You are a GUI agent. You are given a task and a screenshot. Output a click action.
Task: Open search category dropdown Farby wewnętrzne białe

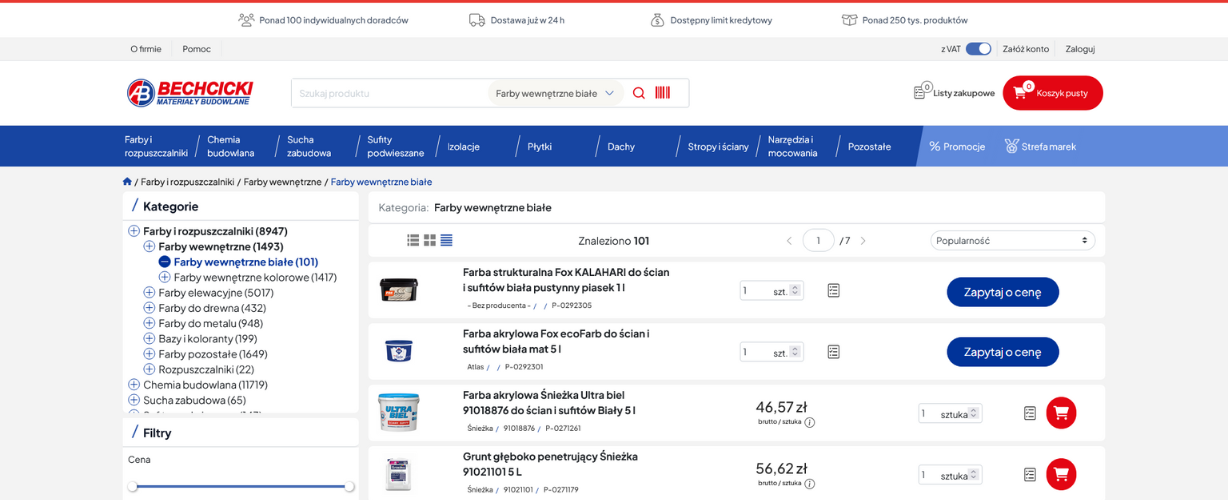point(555,93)
